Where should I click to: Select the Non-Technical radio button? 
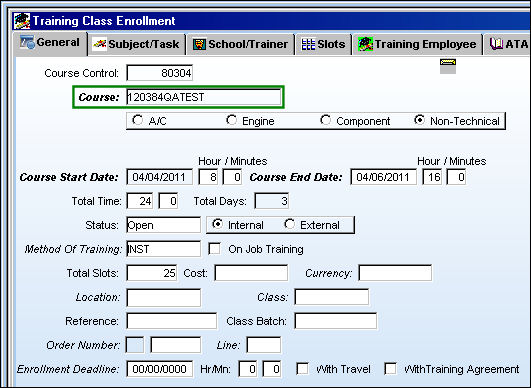[x=420, y=120]
